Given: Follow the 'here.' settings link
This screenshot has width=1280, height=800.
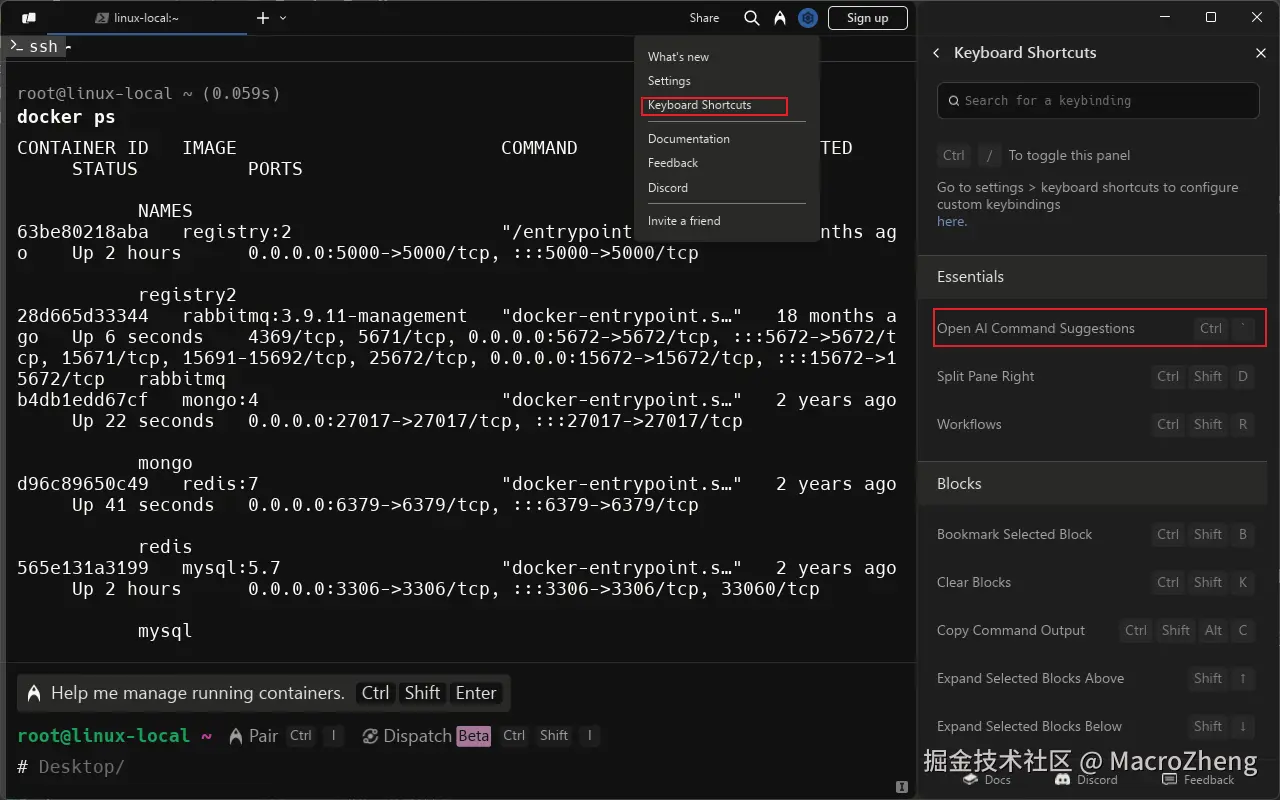Looking at the screenshot, I should (x=952, y=222).
